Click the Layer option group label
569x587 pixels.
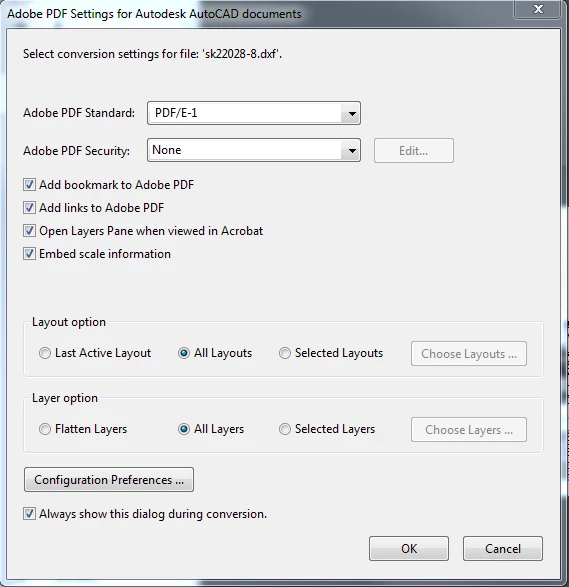tap(65, 398)
